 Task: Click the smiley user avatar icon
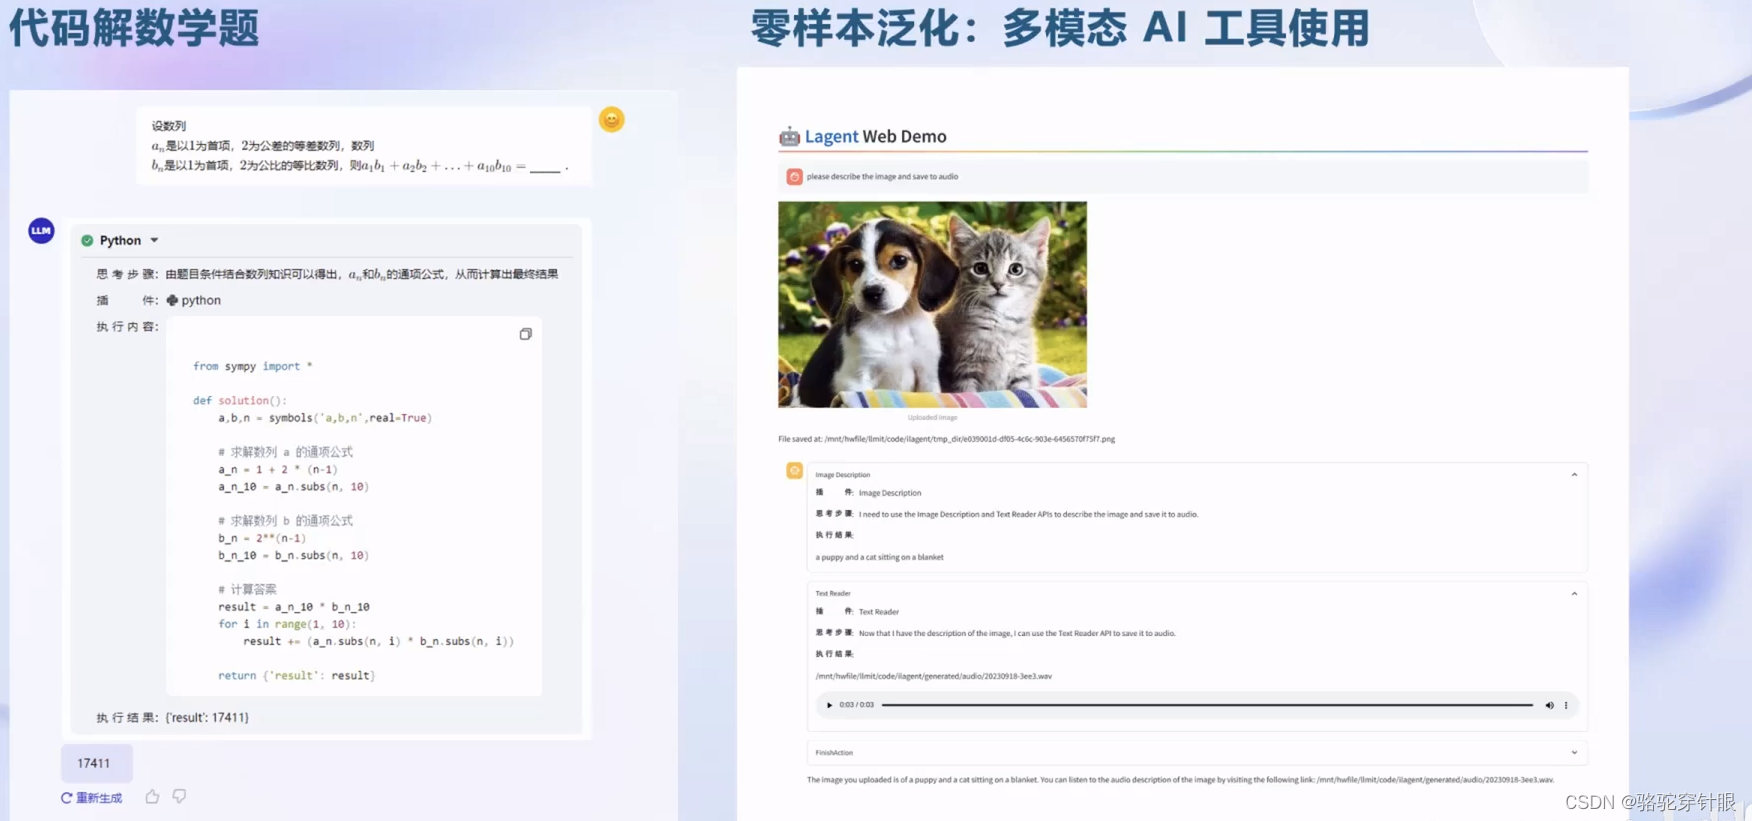click(611, 120)
